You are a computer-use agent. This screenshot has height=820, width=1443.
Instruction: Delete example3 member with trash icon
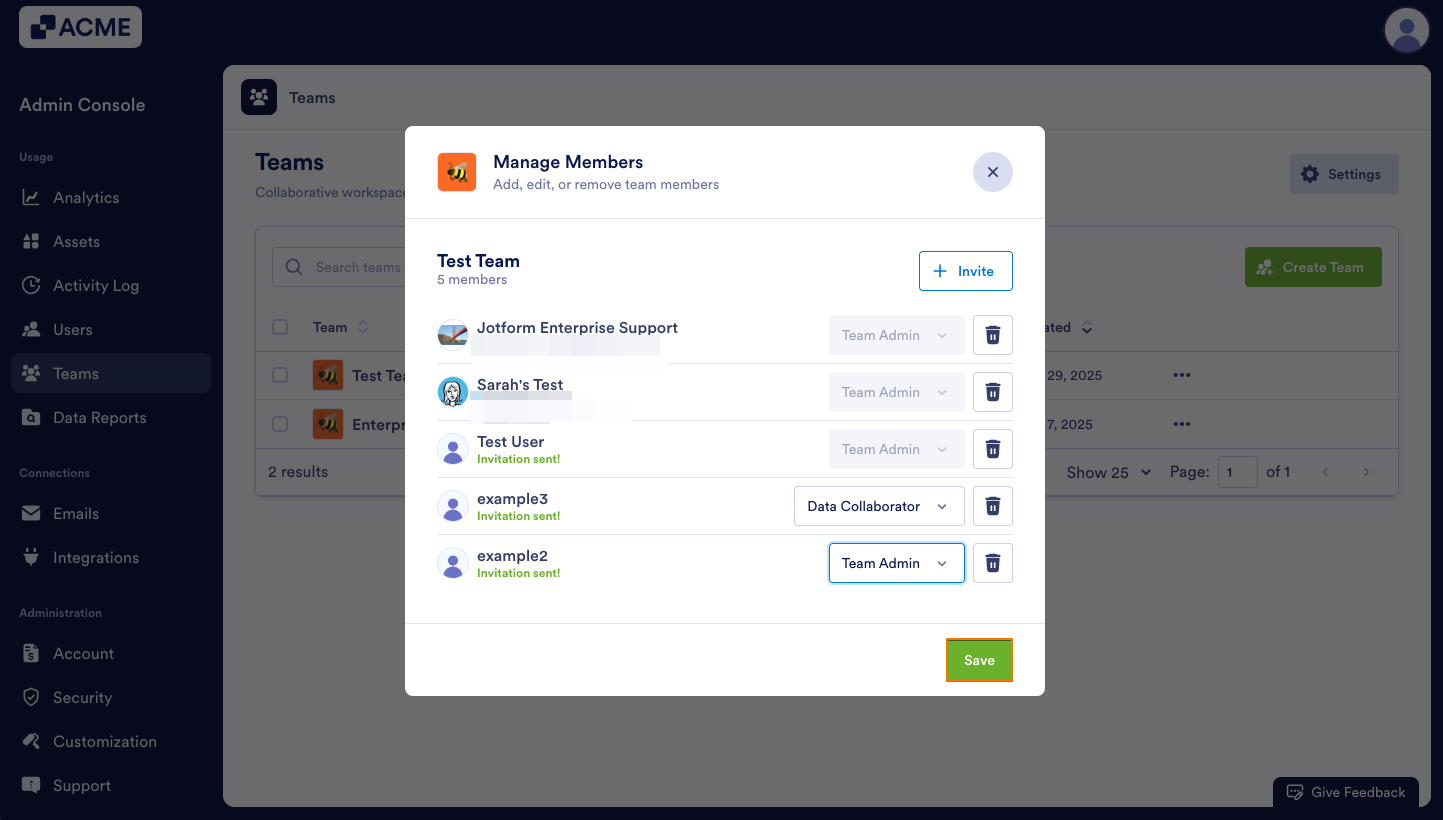click(992, 506)
